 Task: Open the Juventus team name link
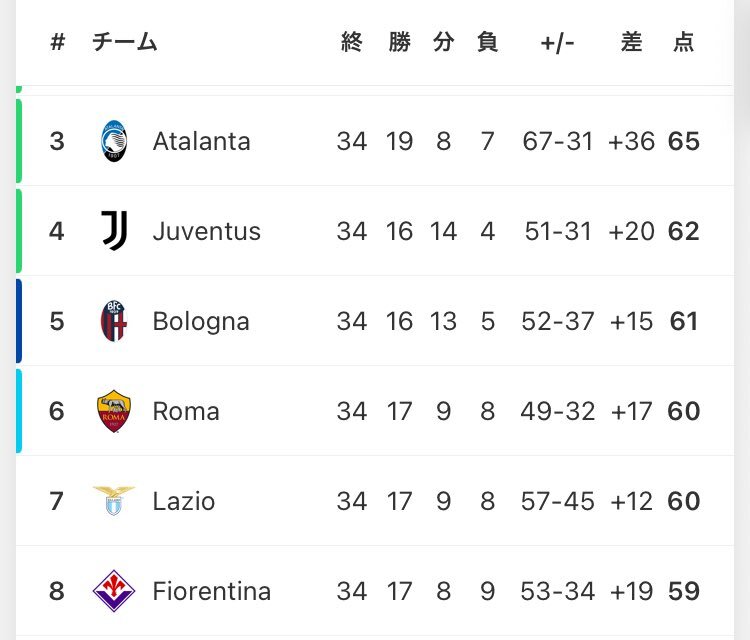[x=207, y=232]
